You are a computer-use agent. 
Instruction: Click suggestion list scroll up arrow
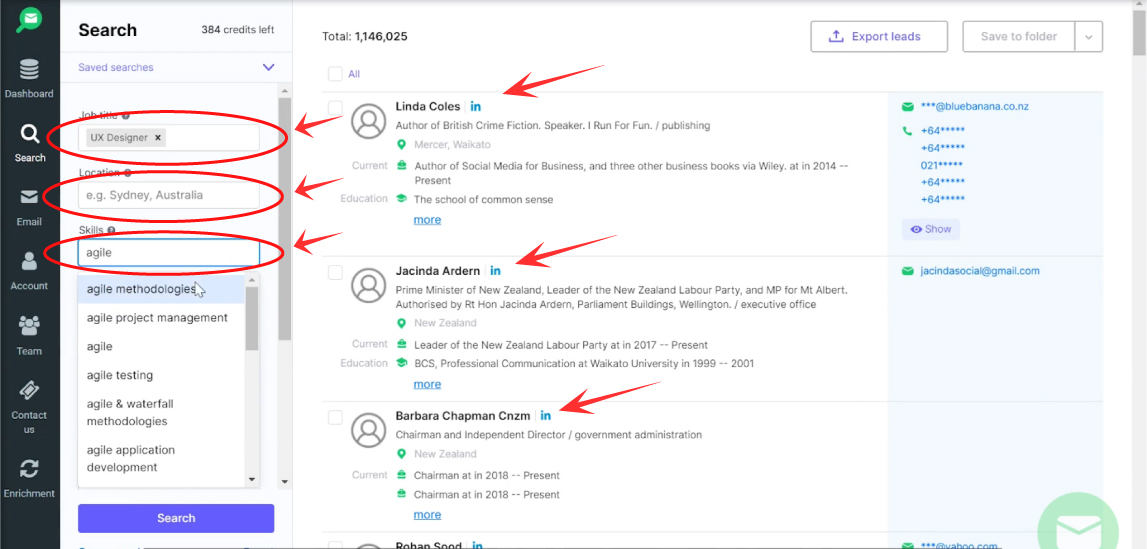252,280
